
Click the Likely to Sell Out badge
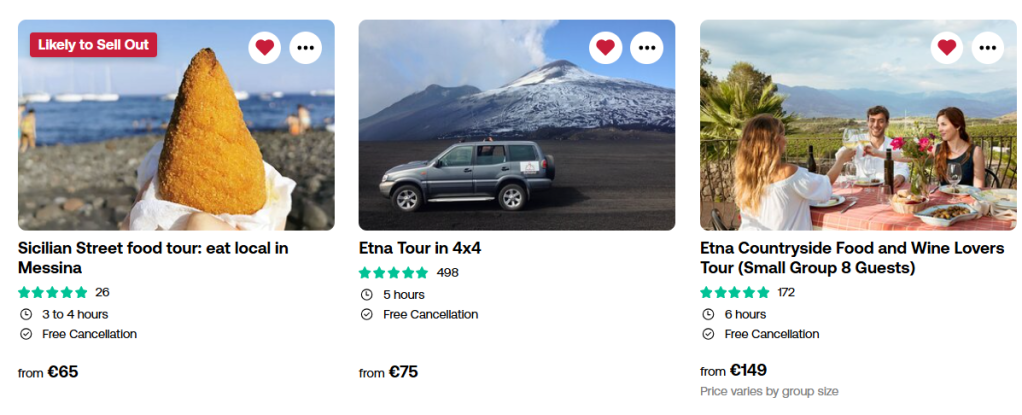(x=93, y=45)
